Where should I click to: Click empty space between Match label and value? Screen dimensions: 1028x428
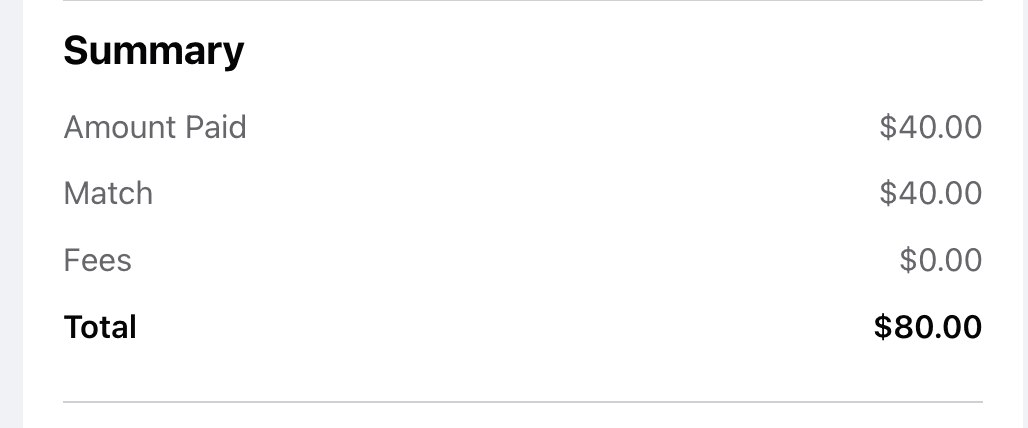(x=516, y=193)
